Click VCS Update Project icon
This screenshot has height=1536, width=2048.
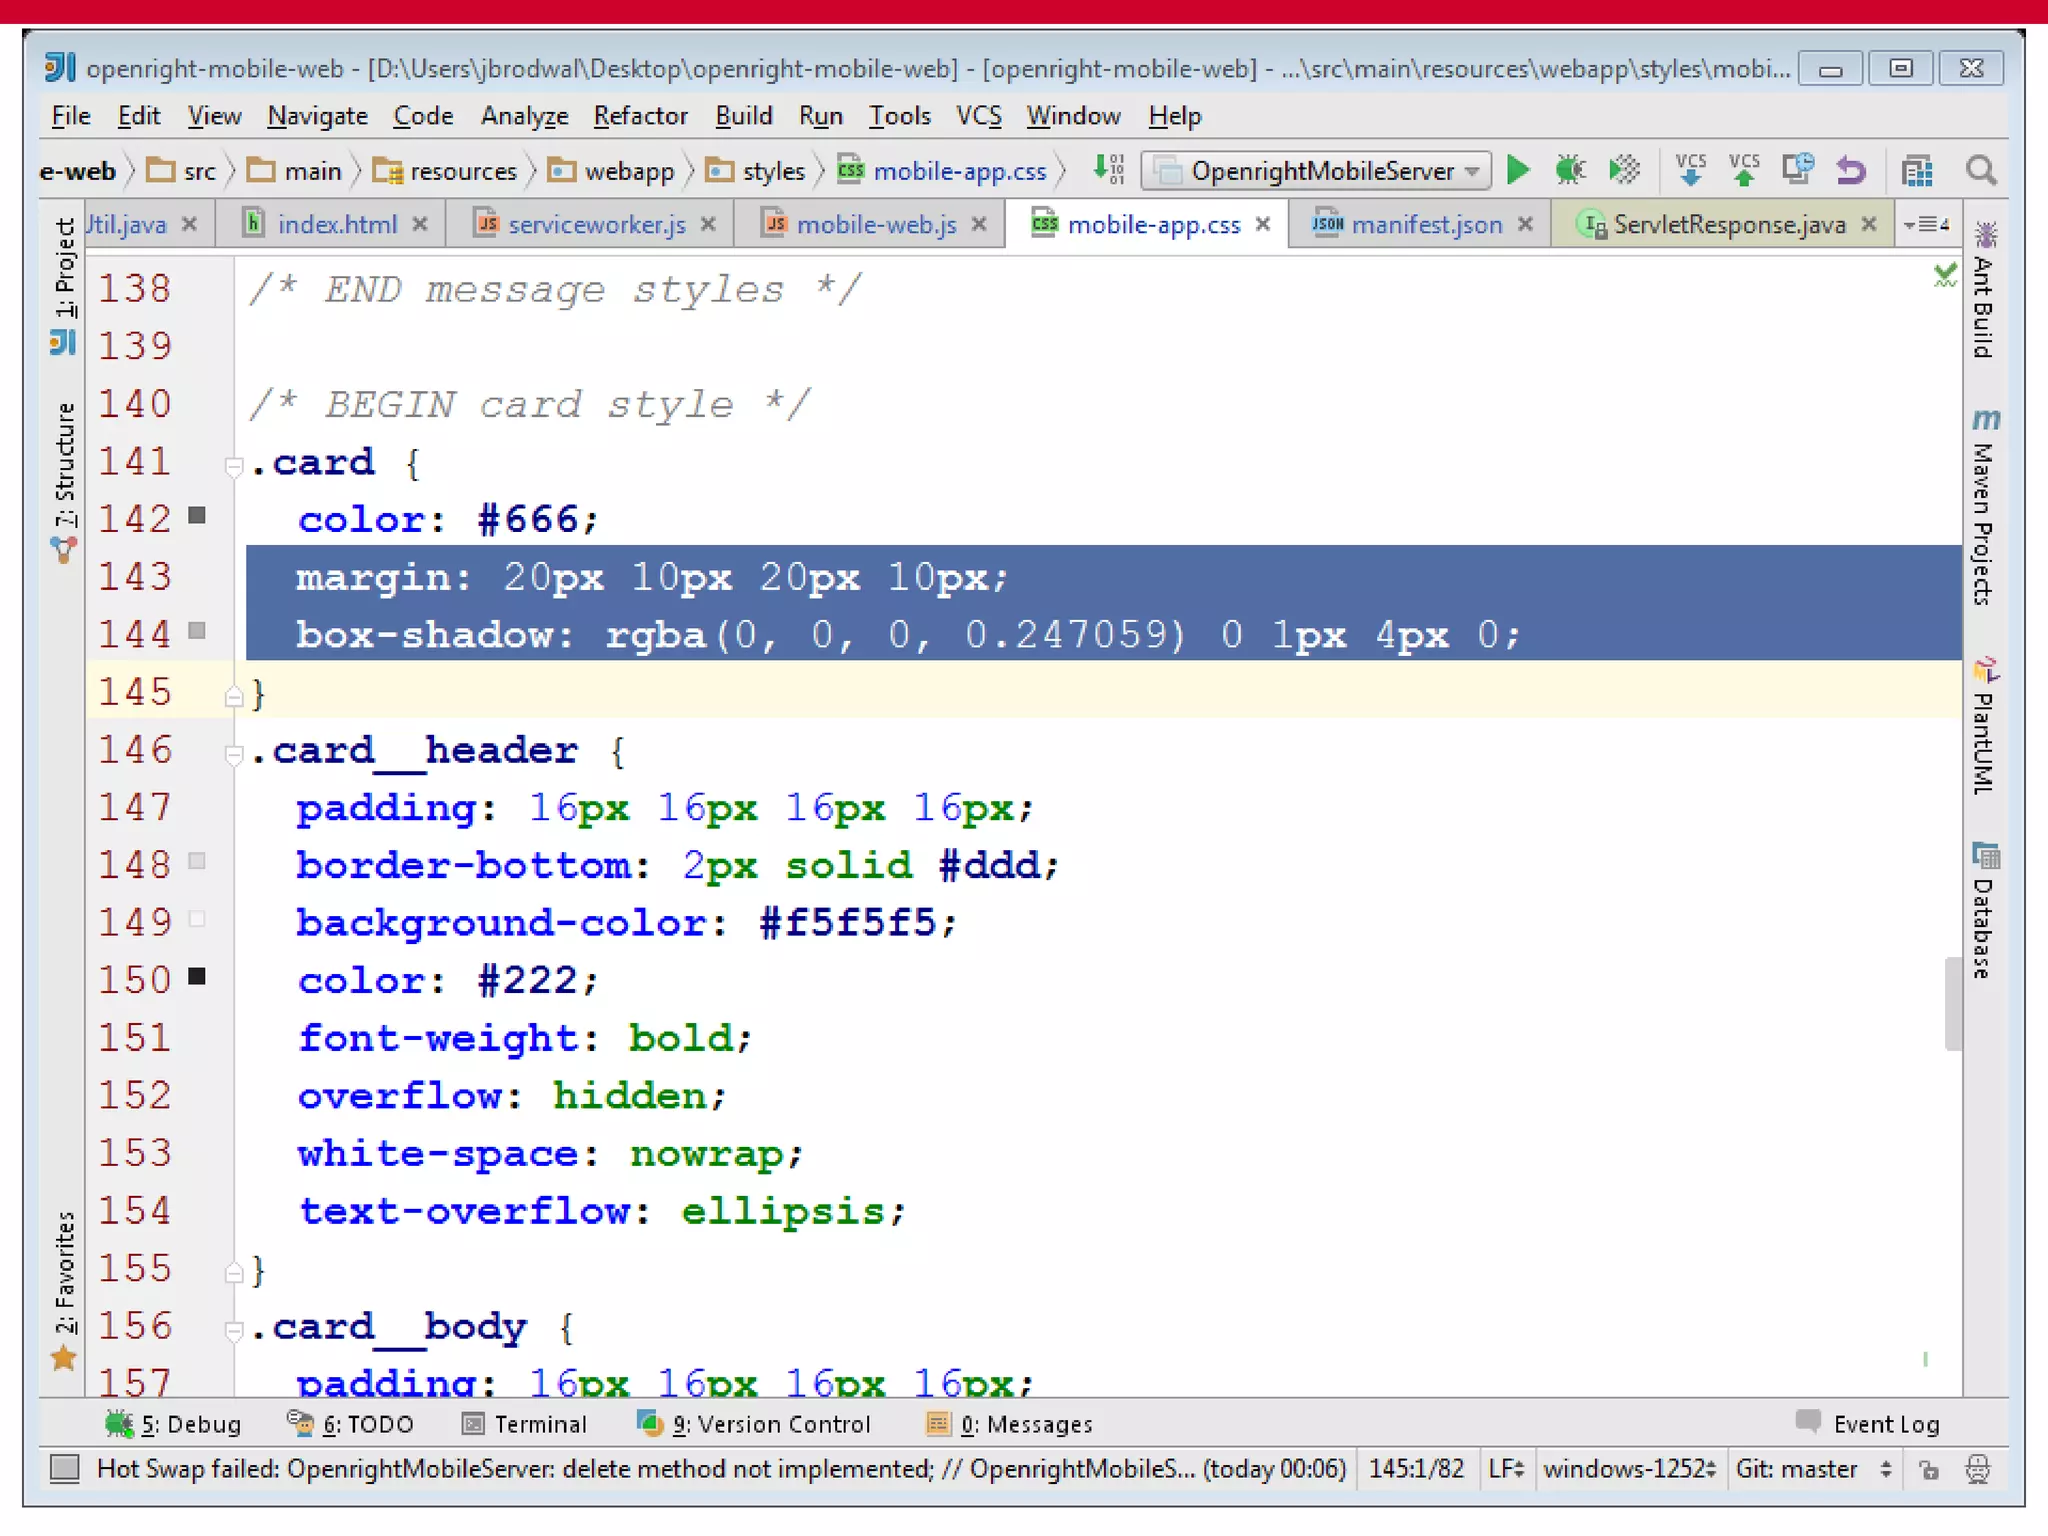(x=1690, y=171)
